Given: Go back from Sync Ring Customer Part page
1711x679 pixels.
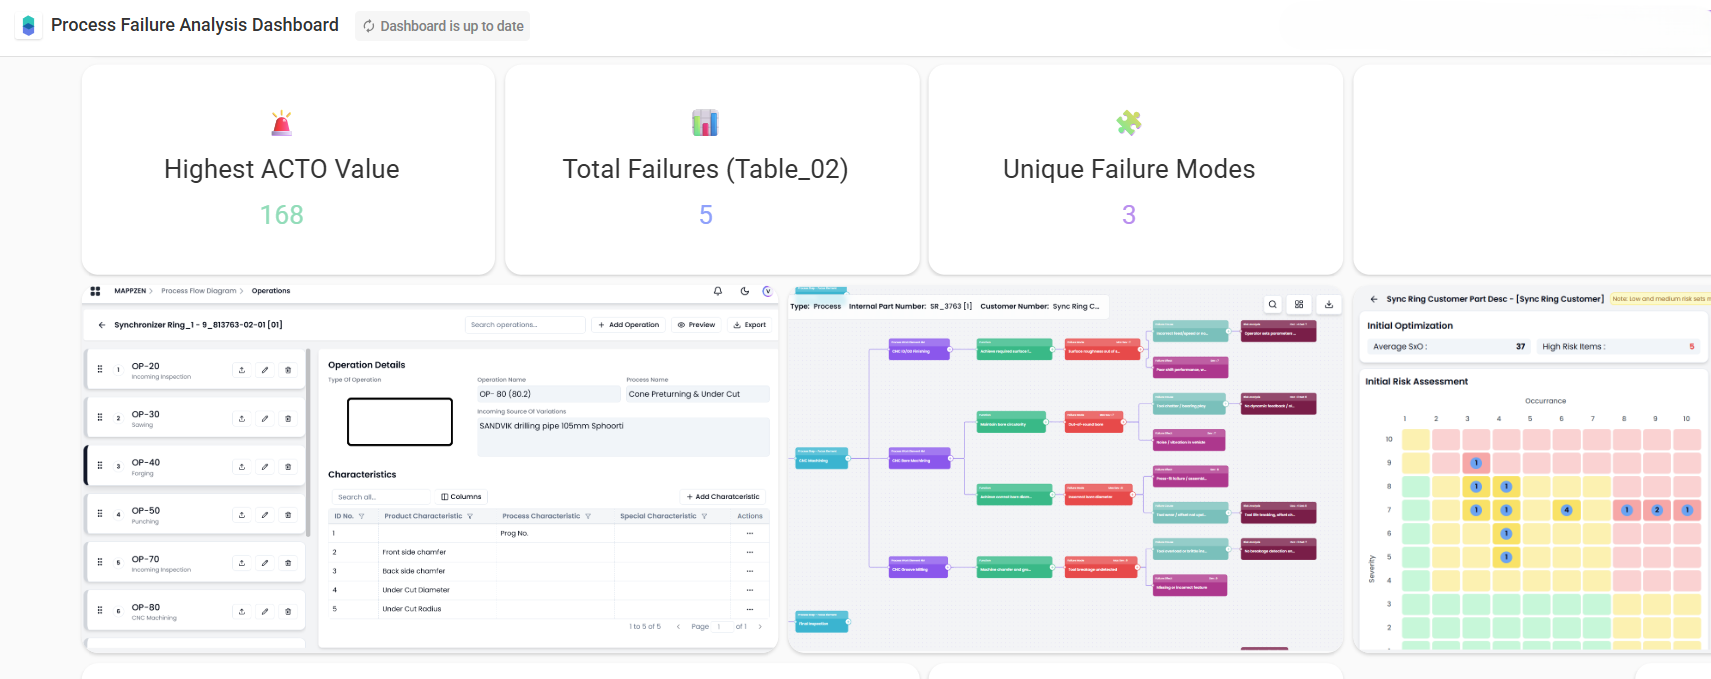Looking at the screenshot, I should click(x=1374, y=299).
